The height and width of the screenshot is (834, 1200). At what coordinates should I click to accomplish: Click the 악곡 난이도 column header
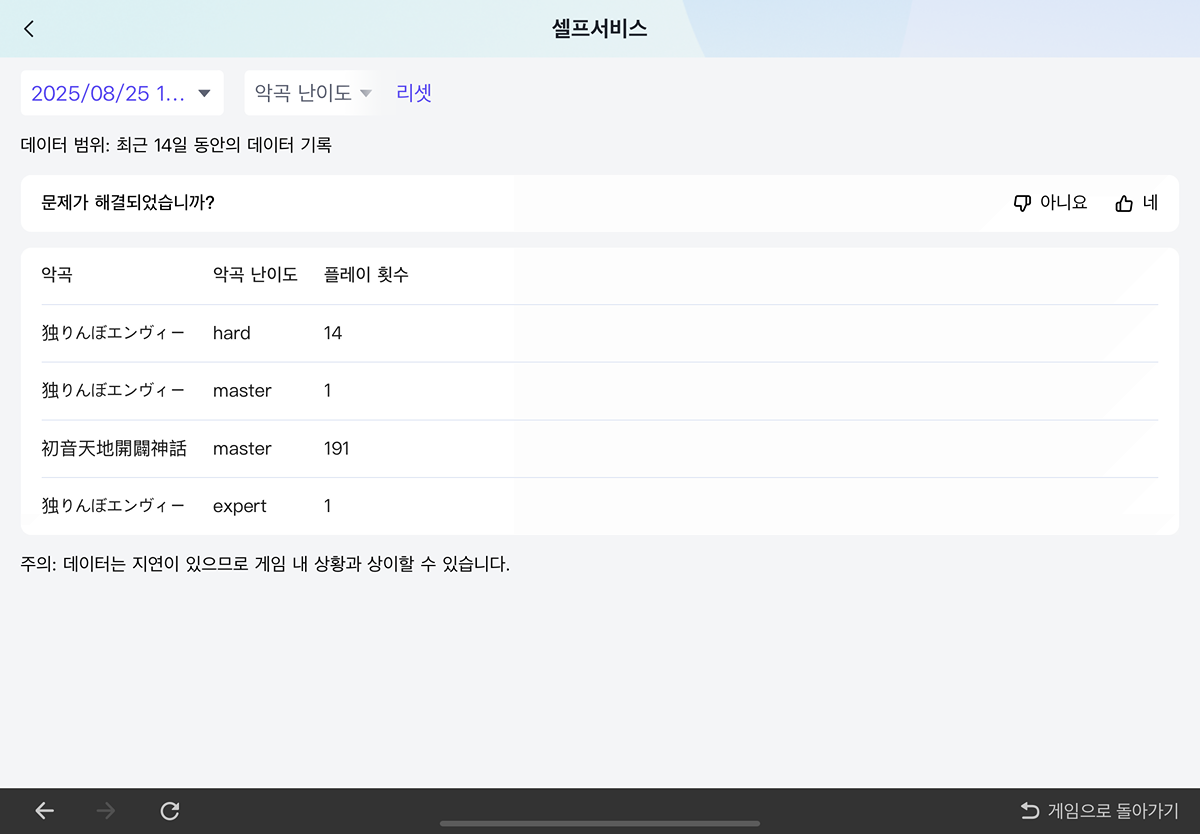(x=255, y=275)
